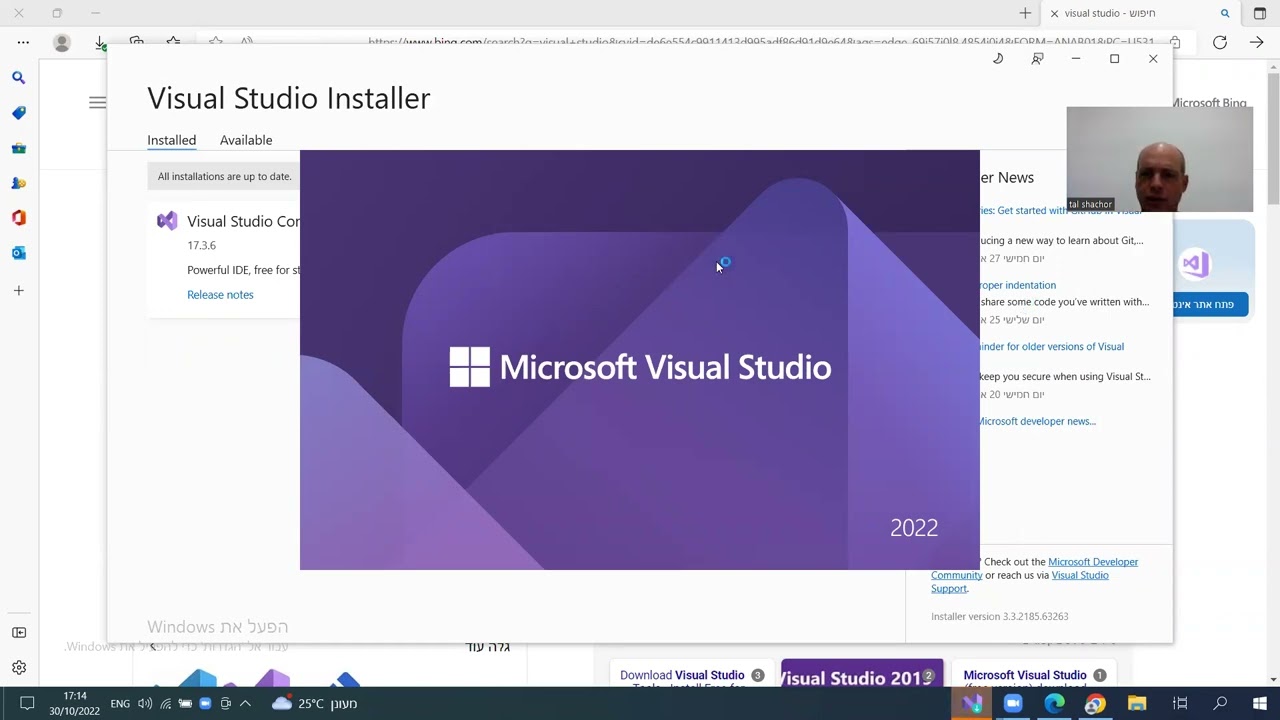This screenshot has height=720, width=1280.
Task: Open Zoom from the taskbar
Action: [1013, 703]
